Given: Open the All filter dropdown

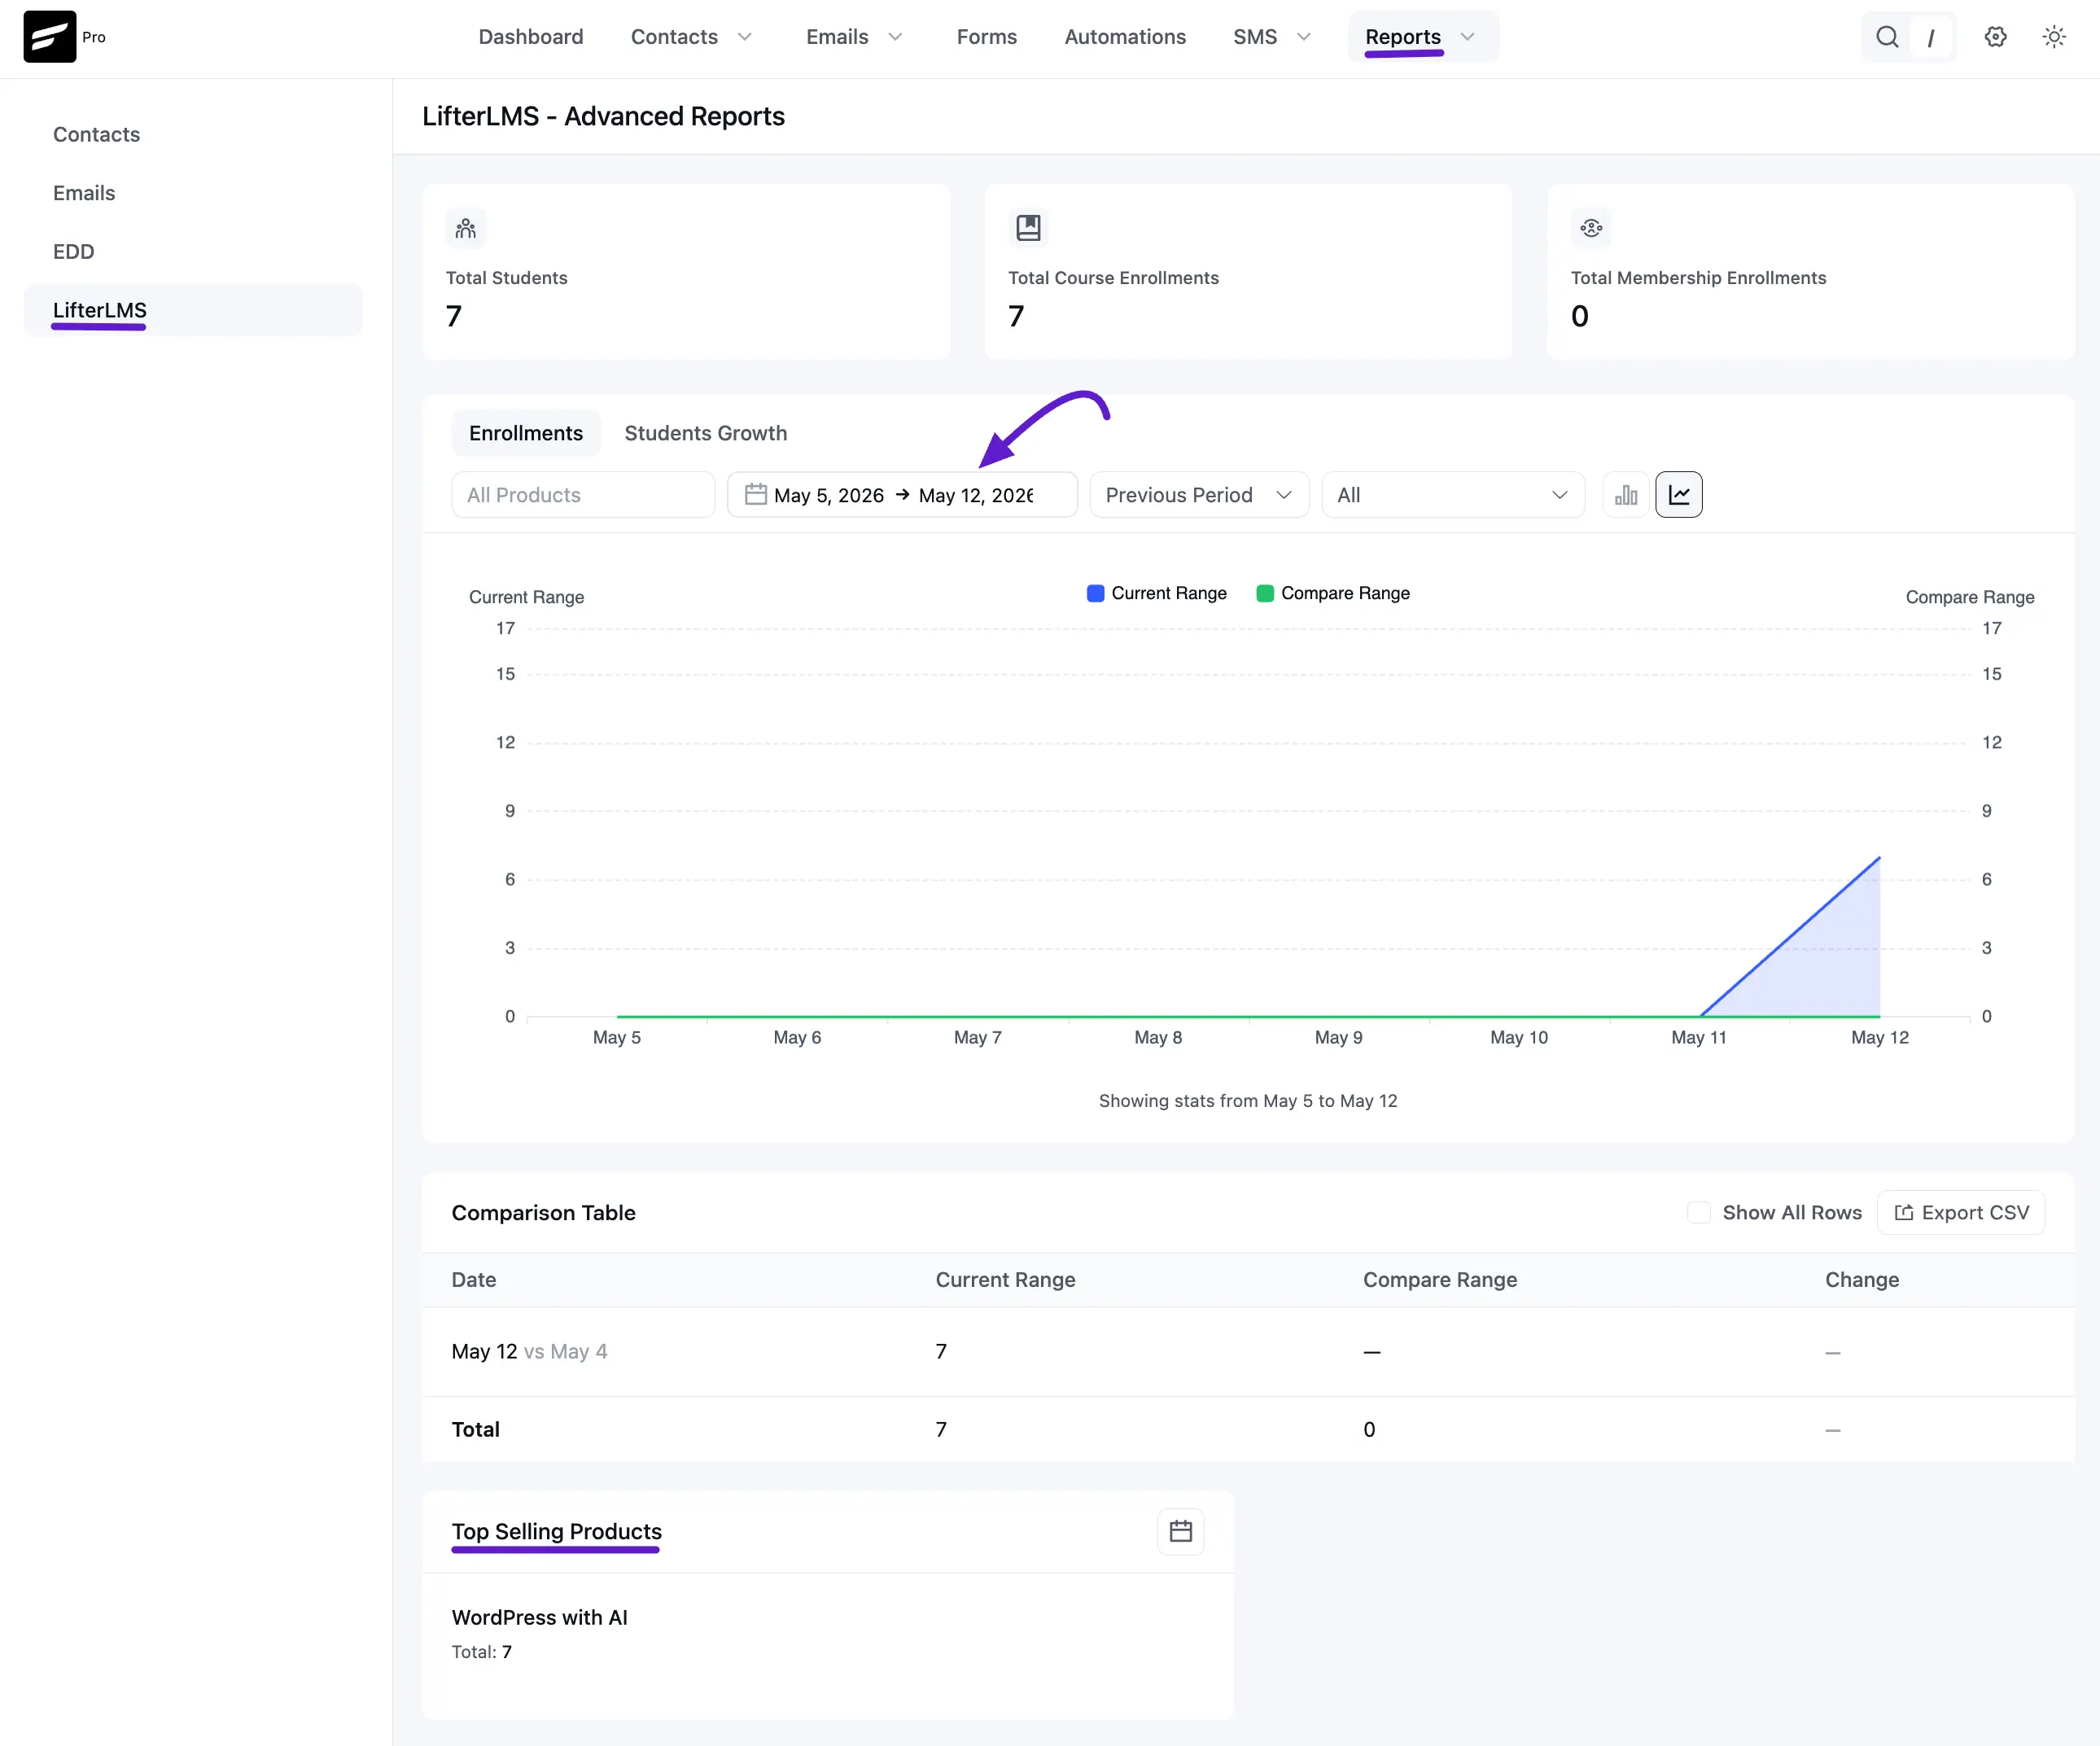Looking at the screenshot, I should (x=1453, y=495).
